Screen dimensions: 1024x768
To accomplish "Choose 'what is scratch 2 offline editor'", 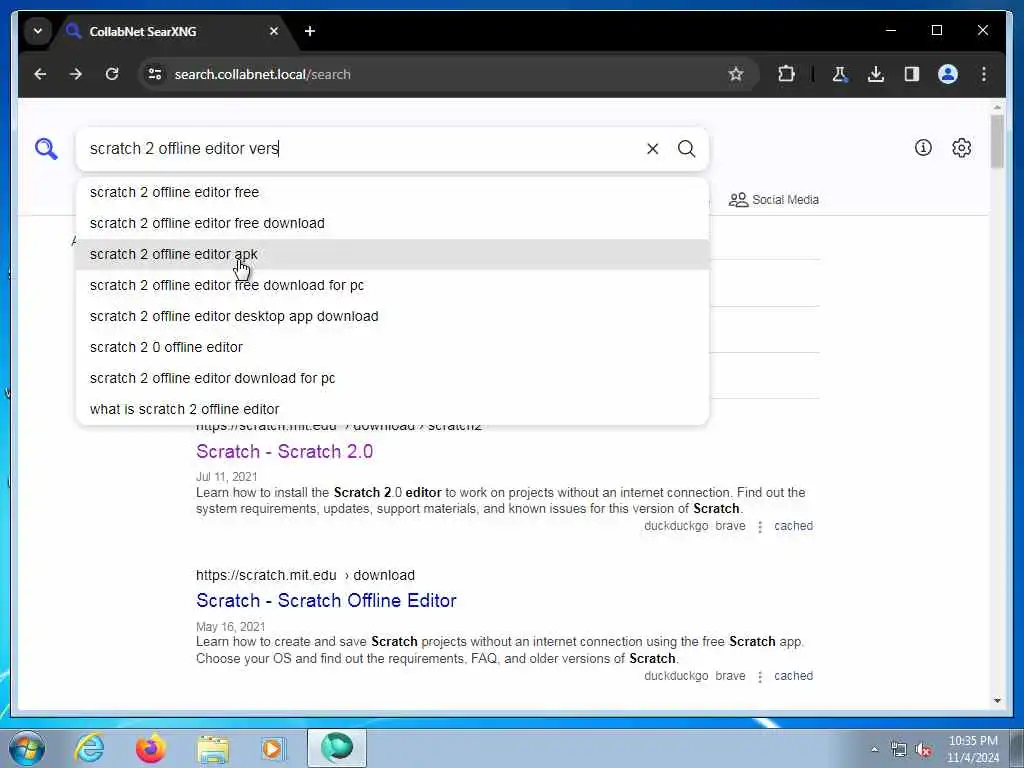I will point(392,409).
